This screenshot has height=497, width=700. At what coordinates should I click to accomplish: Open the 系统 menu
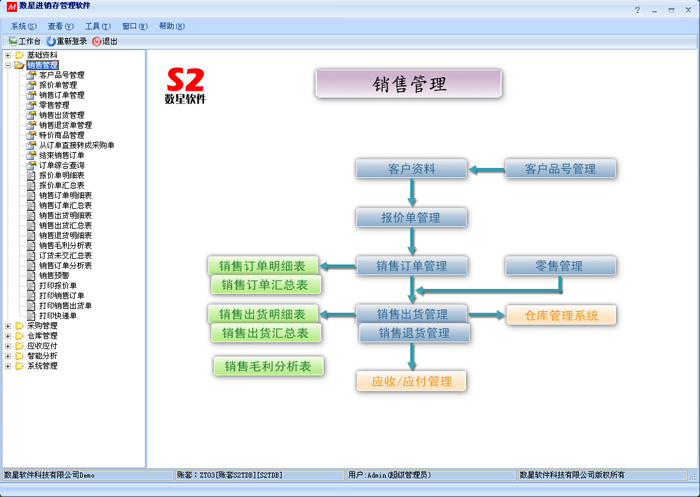point(24,26)
